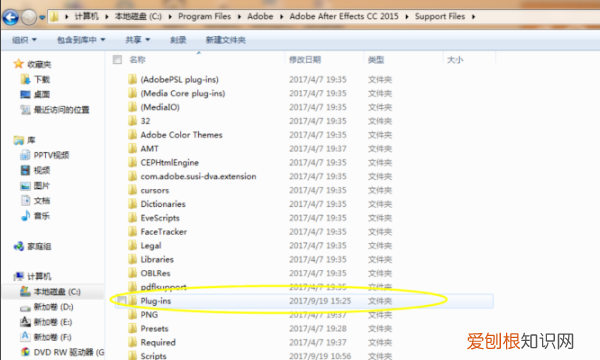Go to Adobe folder in breadcrumb

click(260, 16)
